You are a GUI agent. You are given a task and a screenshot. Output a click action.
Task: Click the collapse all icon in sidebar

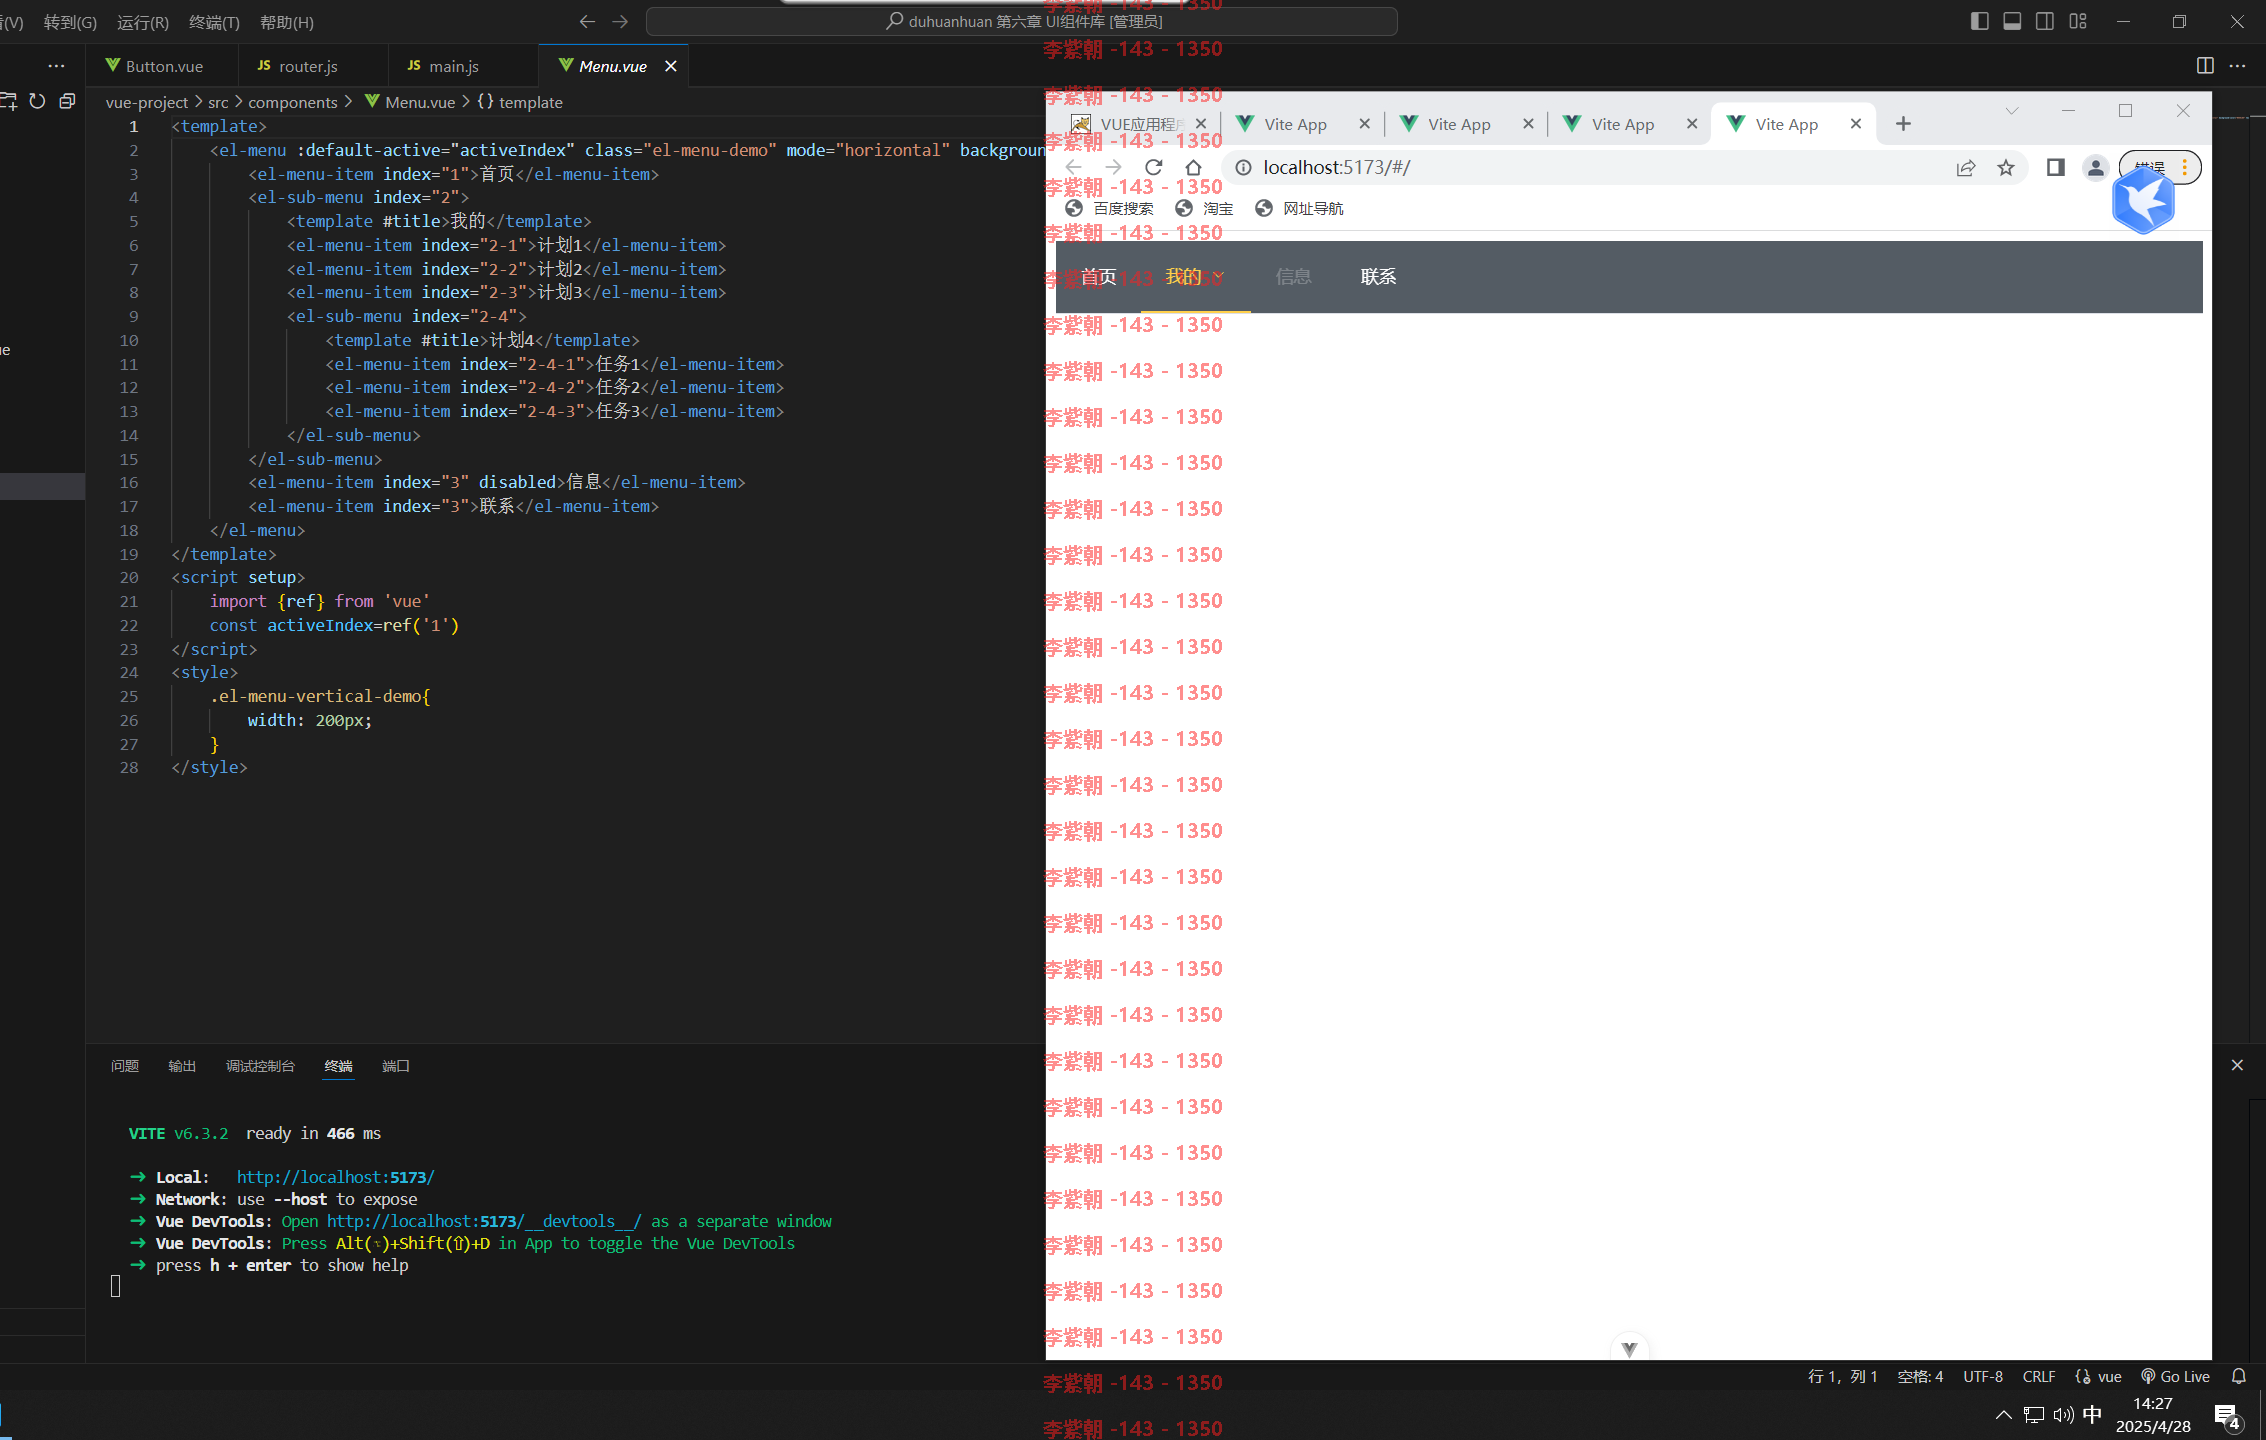pos(67,101)
